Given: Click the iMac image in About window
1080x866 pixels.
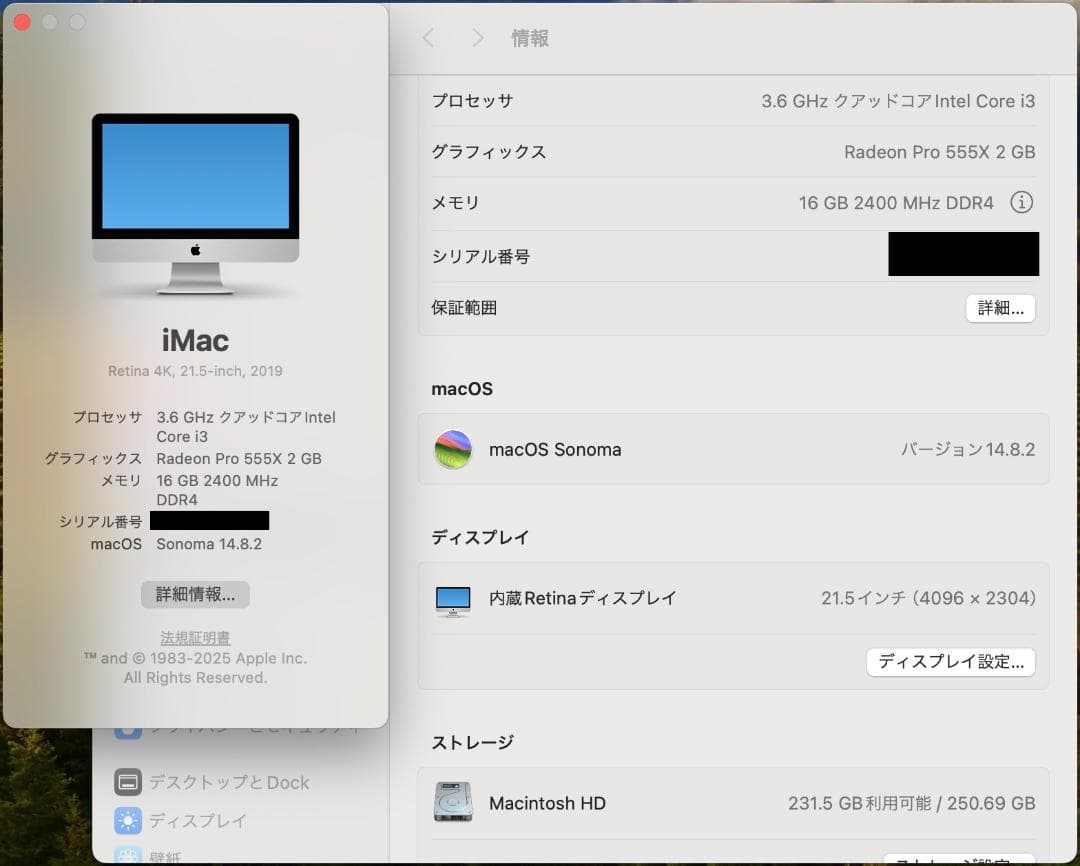Looking at the screenshot, I should click(x=196, y=204).
